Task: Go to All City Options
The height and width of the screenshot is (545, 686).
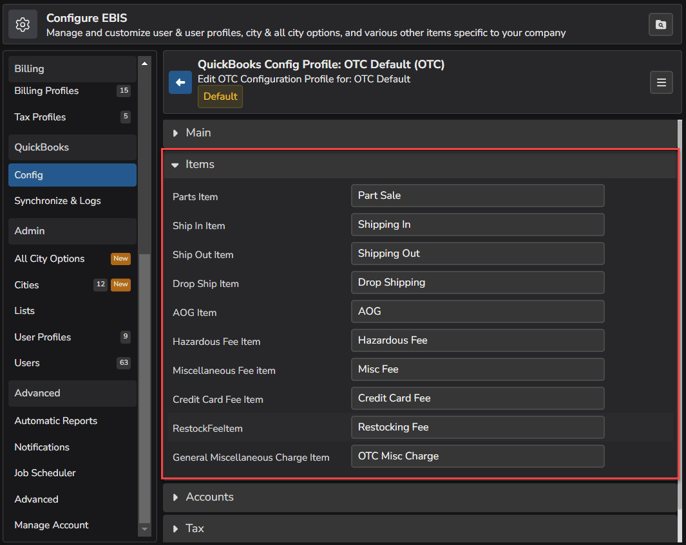Action: (49, 259)
